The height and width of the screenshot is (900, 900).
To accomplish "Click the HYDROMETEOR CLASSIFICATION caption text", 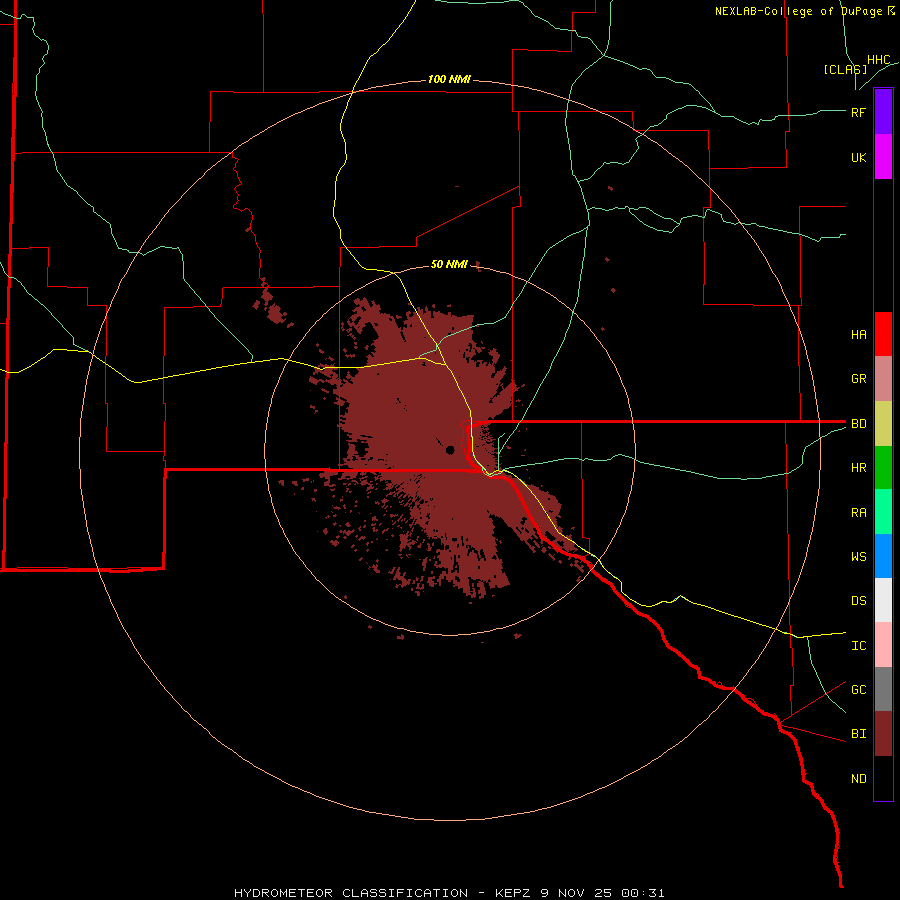I will (x=351, y=893).
